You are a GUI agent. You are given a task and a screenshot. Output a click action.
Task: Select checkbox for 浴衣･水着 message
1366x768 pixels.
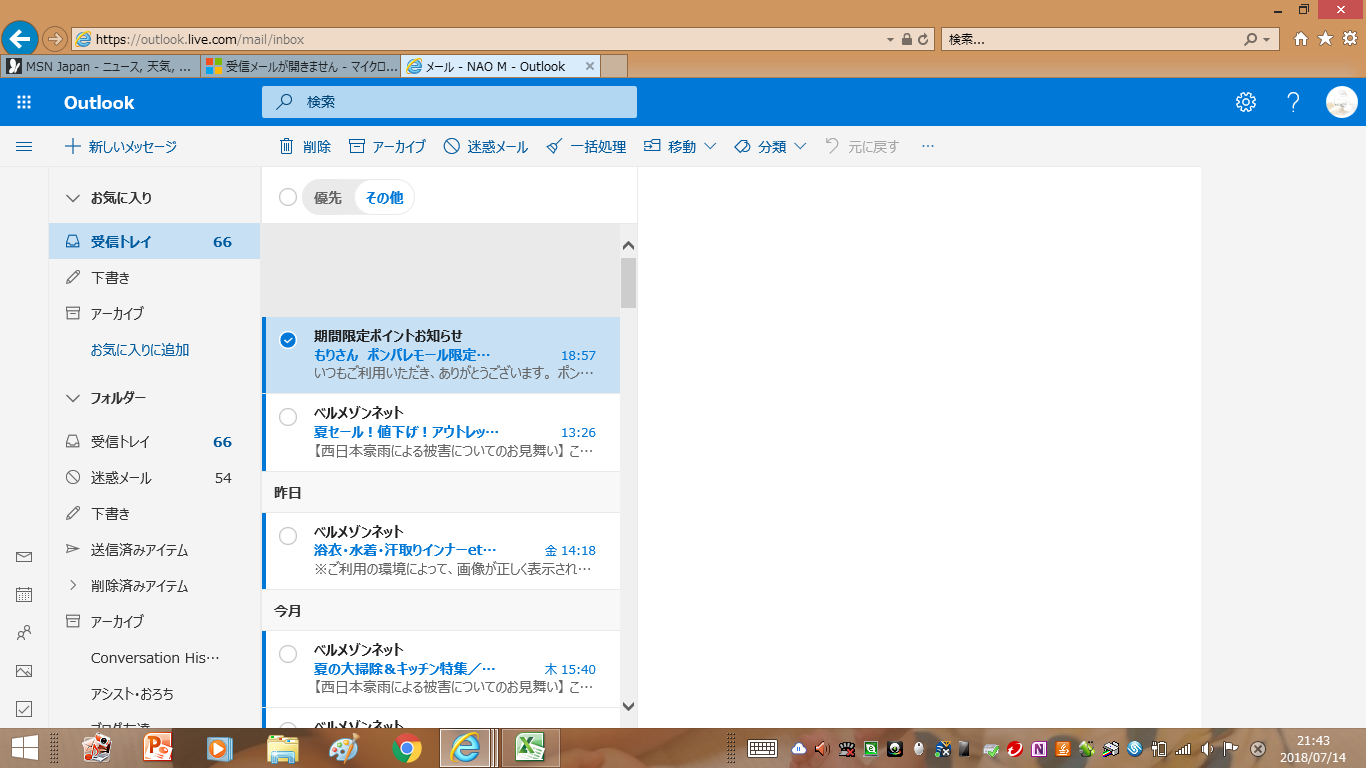click(288, 536)
